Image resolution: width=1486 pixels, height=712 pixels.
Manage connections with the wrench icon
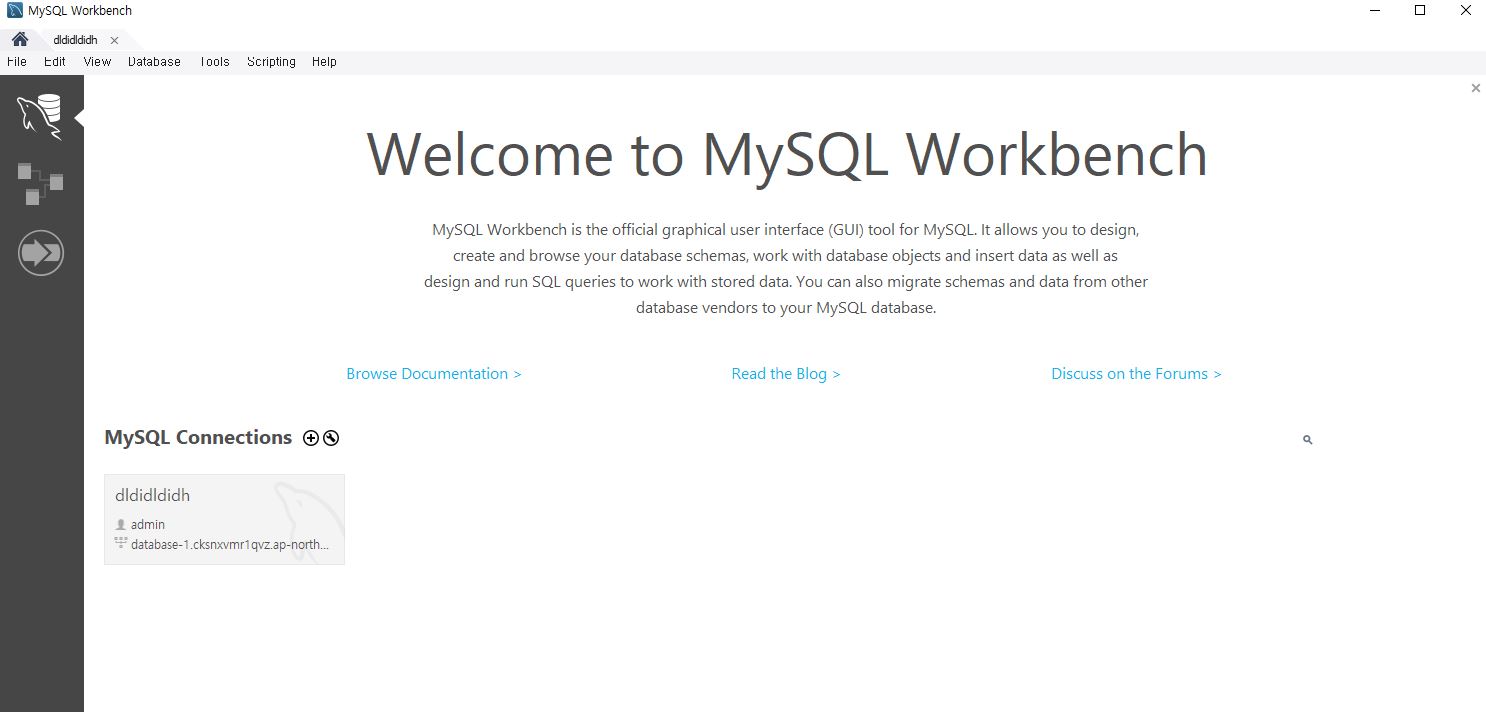[331, 438]
